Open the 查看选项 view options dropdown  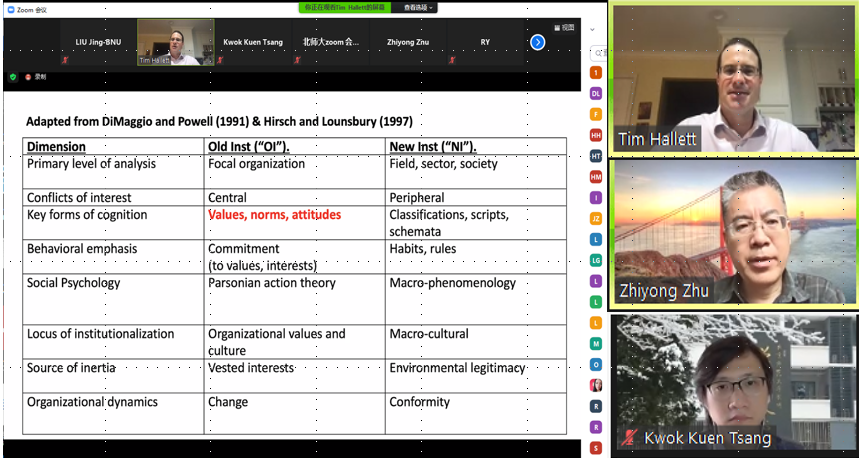(418, 7)
